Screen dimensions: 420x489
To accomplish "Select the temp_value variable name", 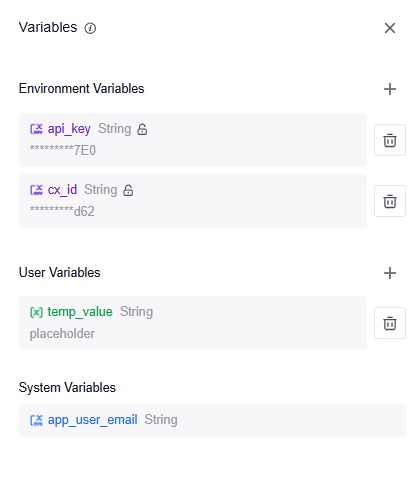I will point(80,312).
